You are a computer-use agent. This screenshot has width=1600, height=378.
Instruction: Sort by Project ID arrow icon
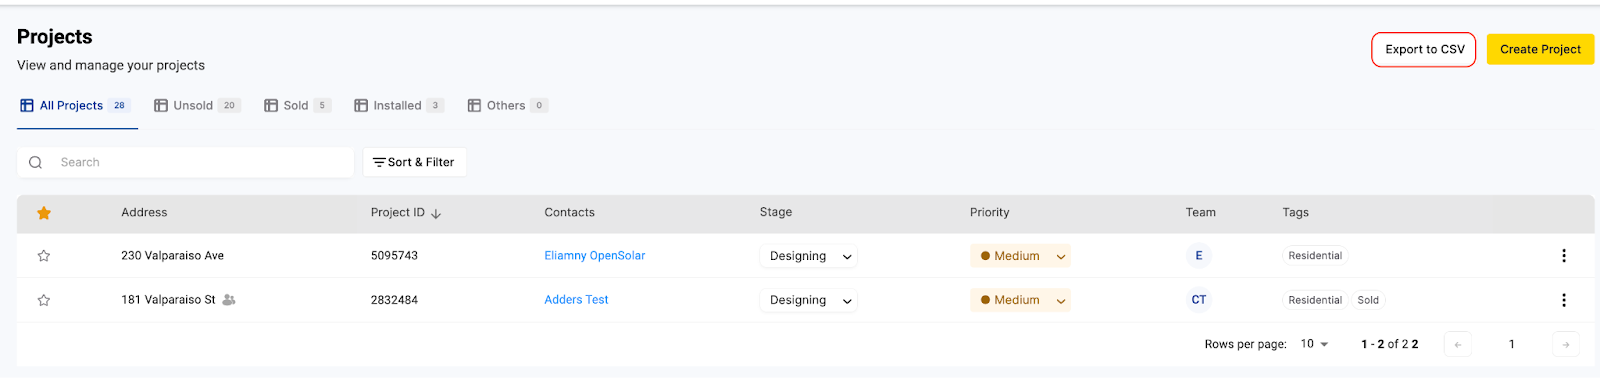click(x=436, y=213)
